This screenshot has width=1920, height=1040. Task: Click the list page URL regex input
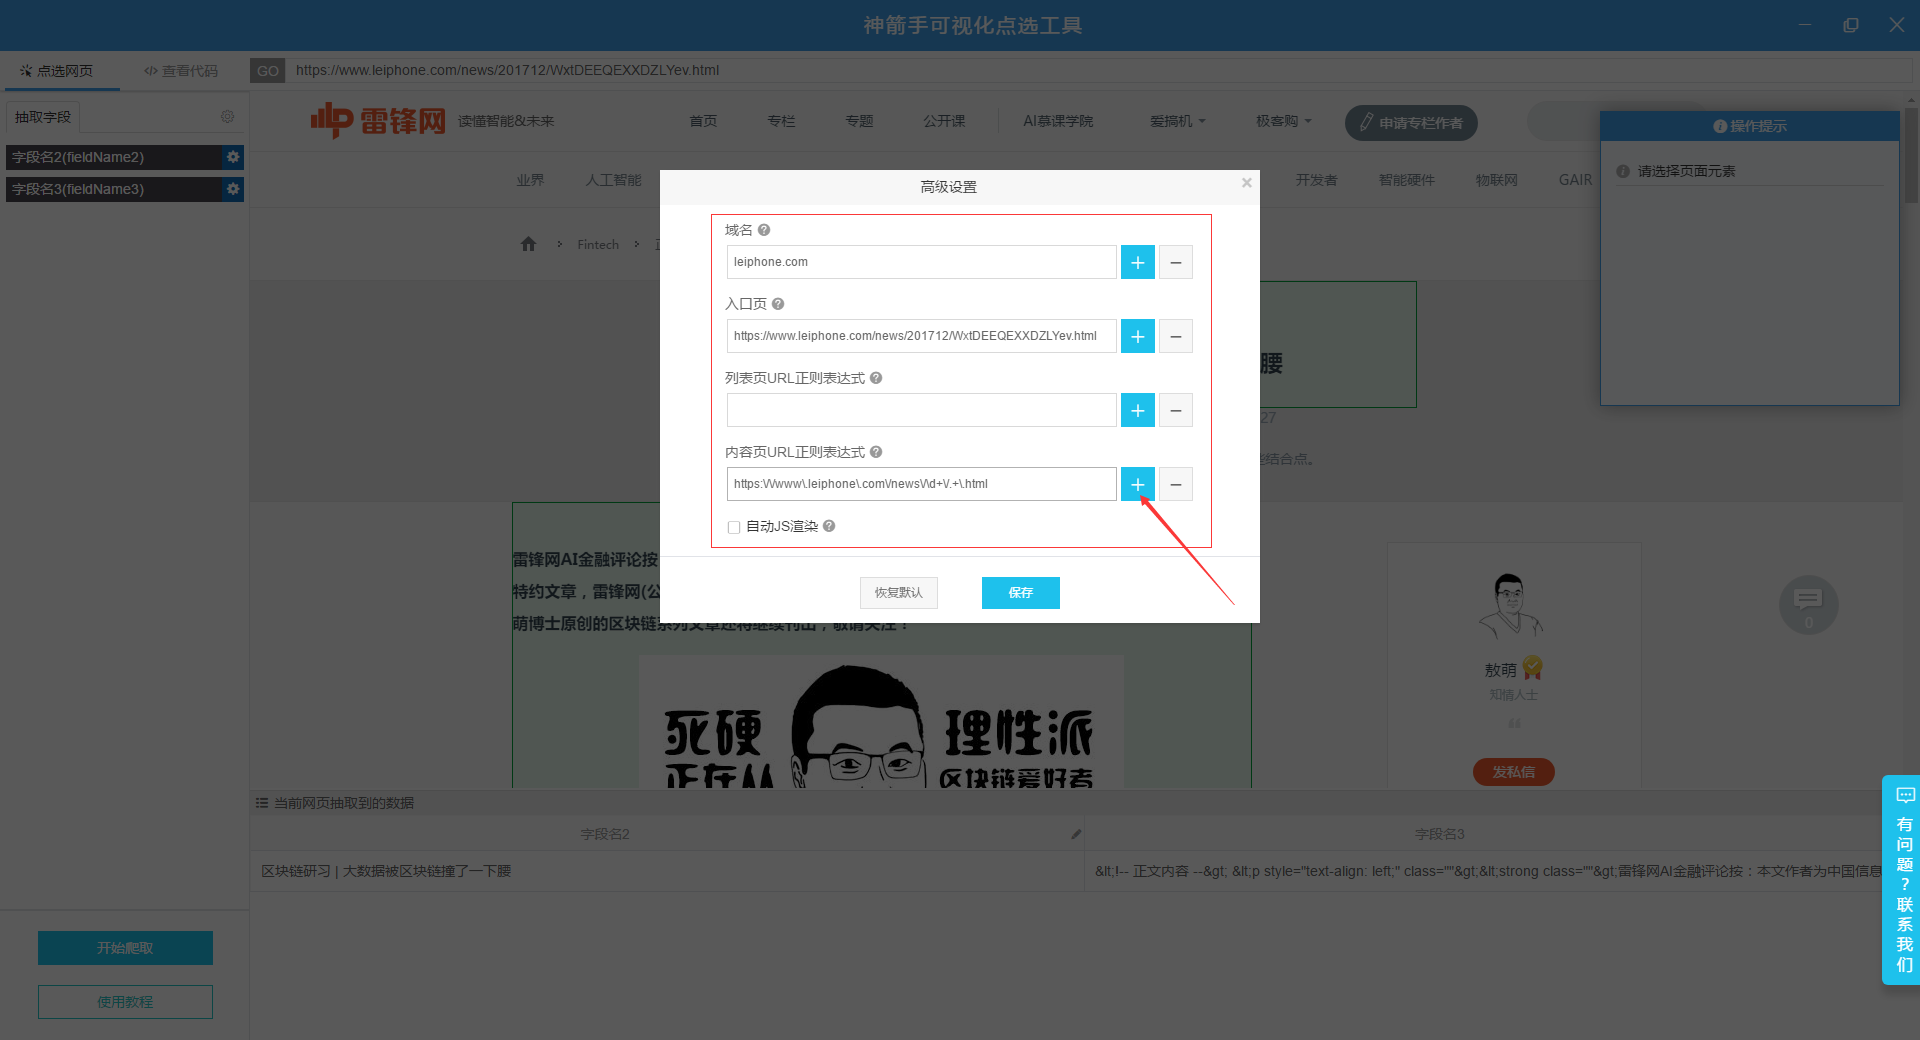[x=921, y=410]
